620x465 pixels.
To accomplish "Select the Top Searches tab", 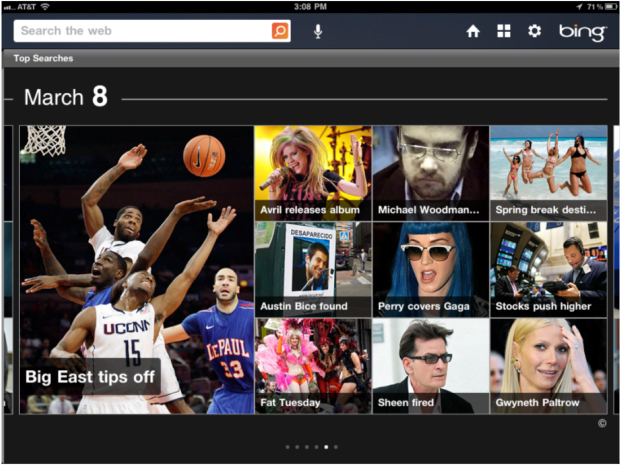I will (x=42, y=59).
